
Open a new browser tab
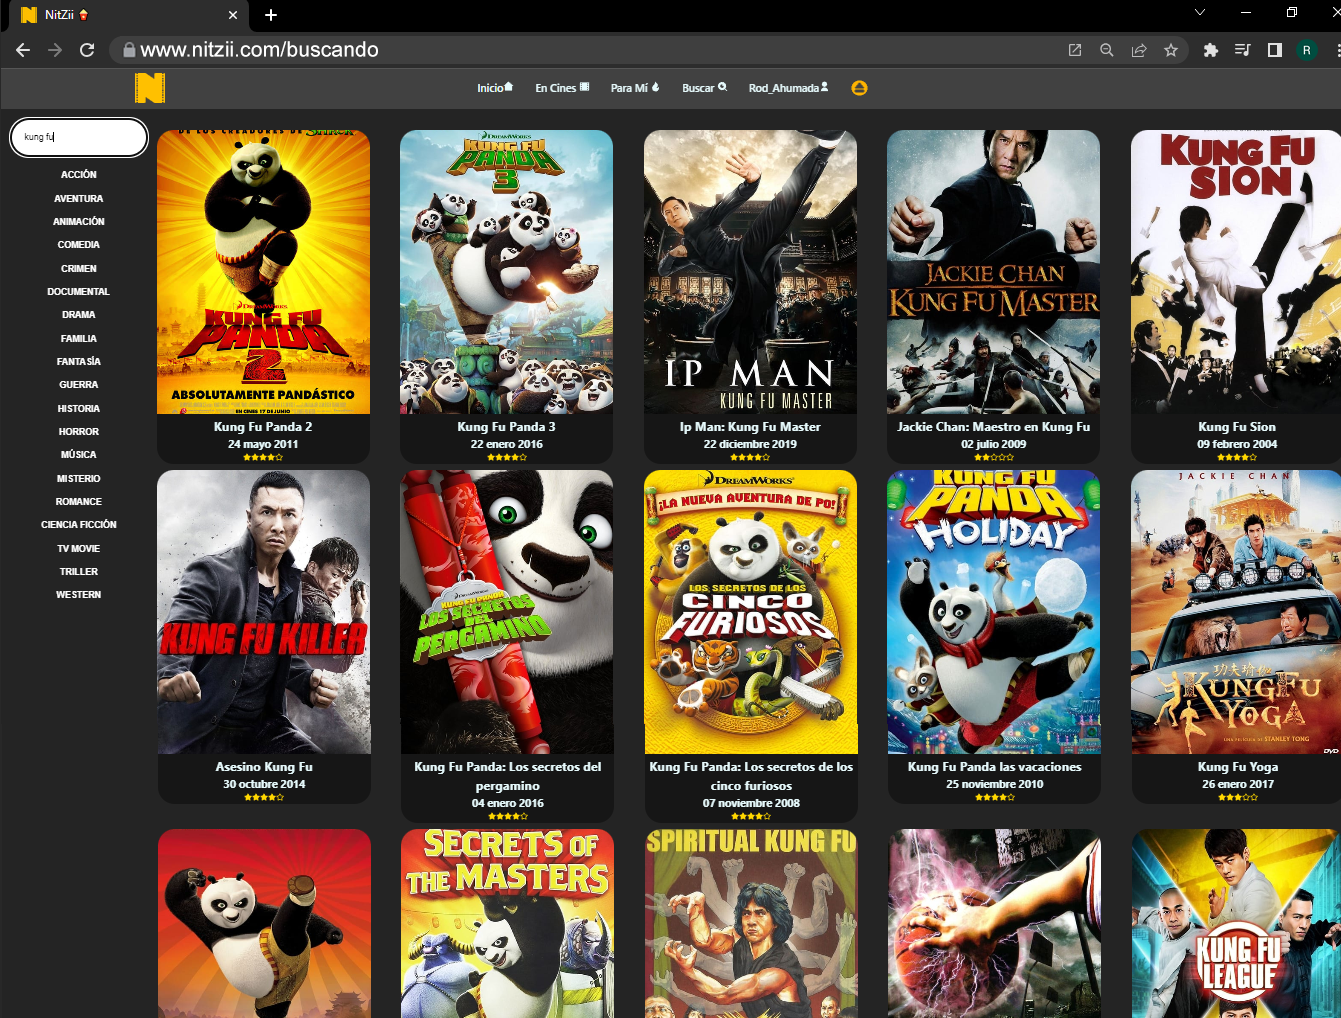[271, 15]
